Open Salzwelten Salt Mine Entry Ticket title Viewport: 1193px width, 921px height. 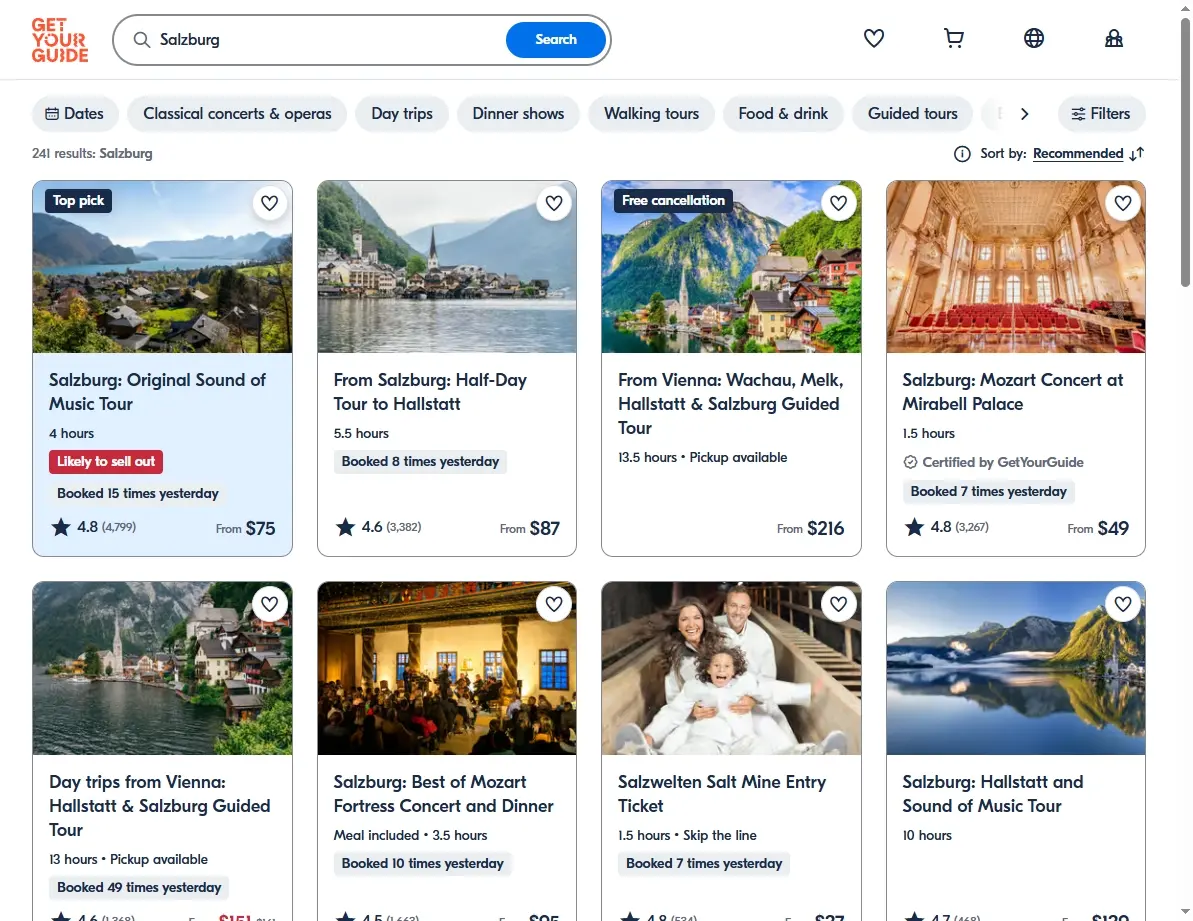(x=721, y=794)
